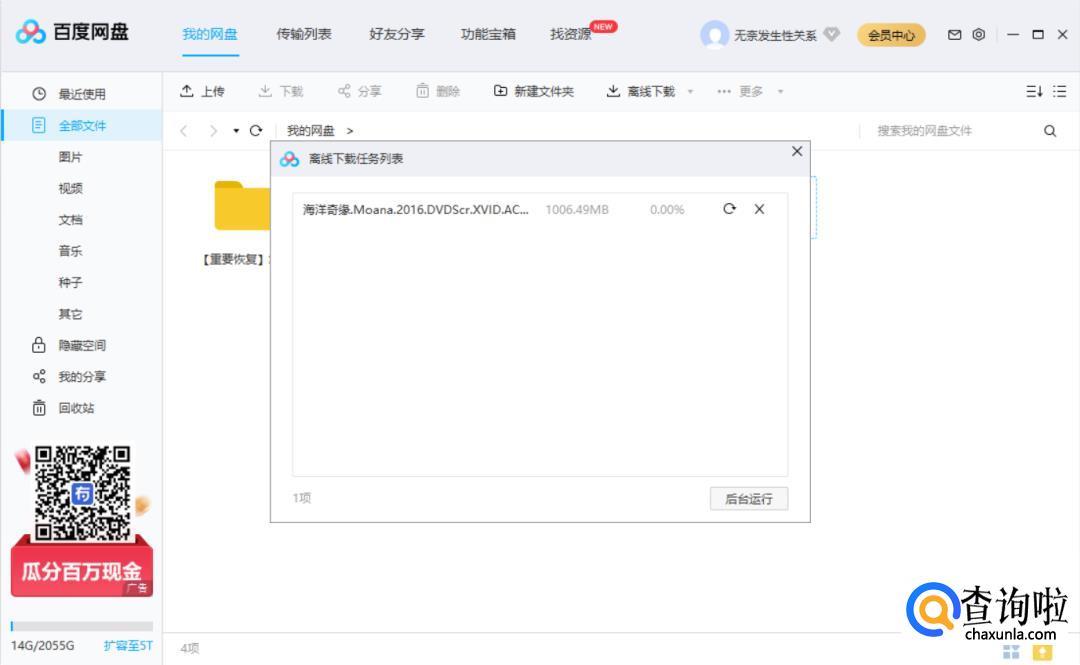Go forward with the right arrow
Image resolution: width=1080 pixels, height=665 pixels.
[x=214, y=130]
